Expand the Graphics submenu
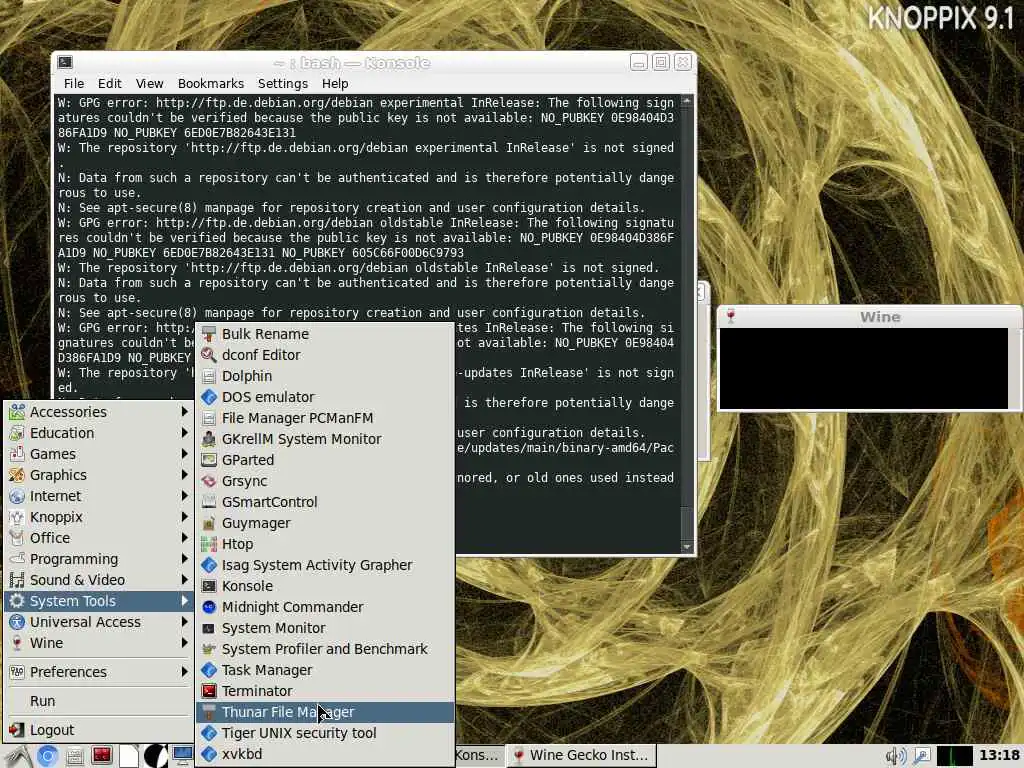The width and height of the screenshot is (1024, 768). 99,475
